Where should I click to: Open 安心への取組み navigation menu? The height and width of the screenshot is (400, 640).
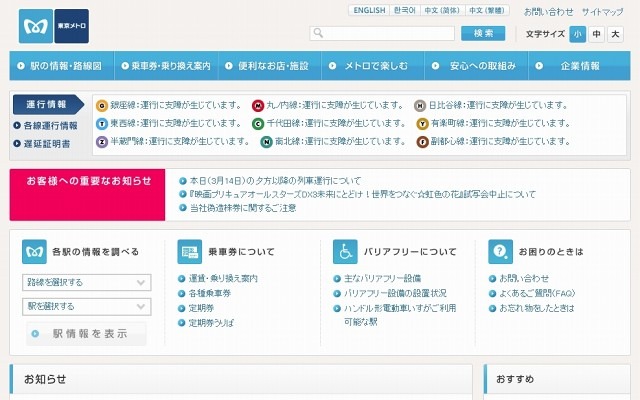(476, 66)
